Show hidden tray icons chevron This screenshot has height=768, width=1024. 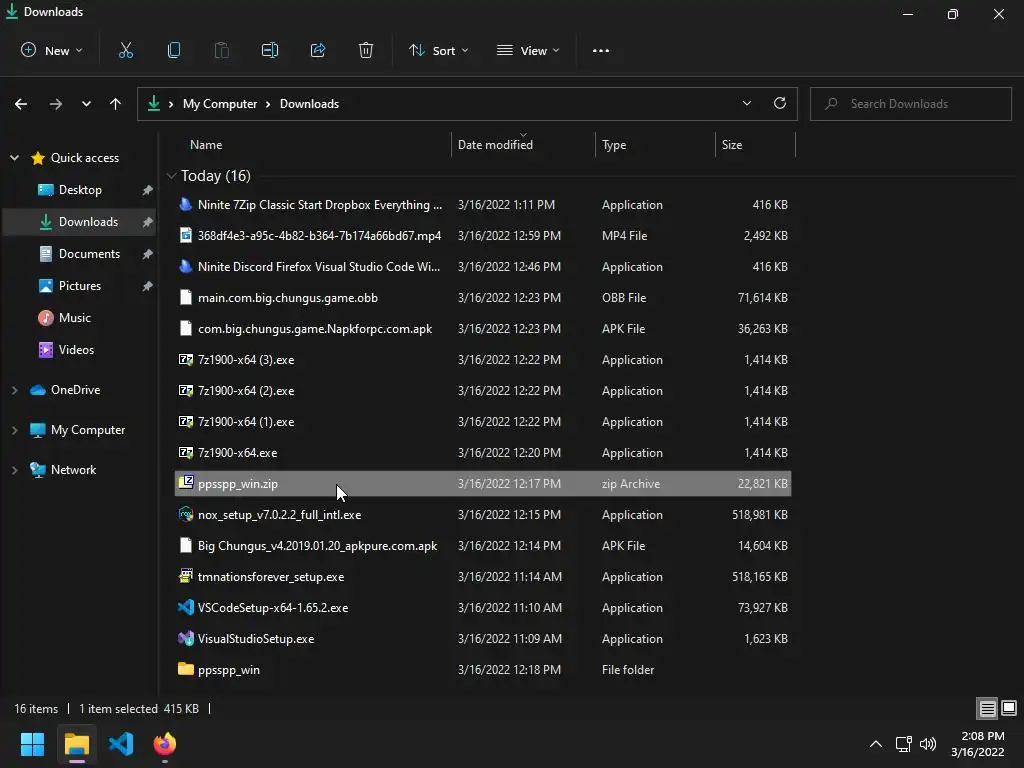point(876,744)
